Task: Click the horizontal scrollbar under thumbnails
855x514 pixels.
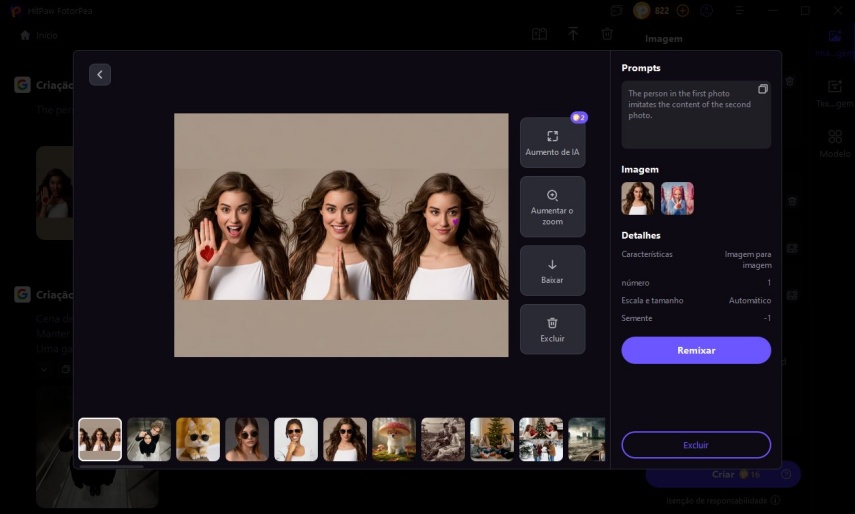Action: point(110,466)
